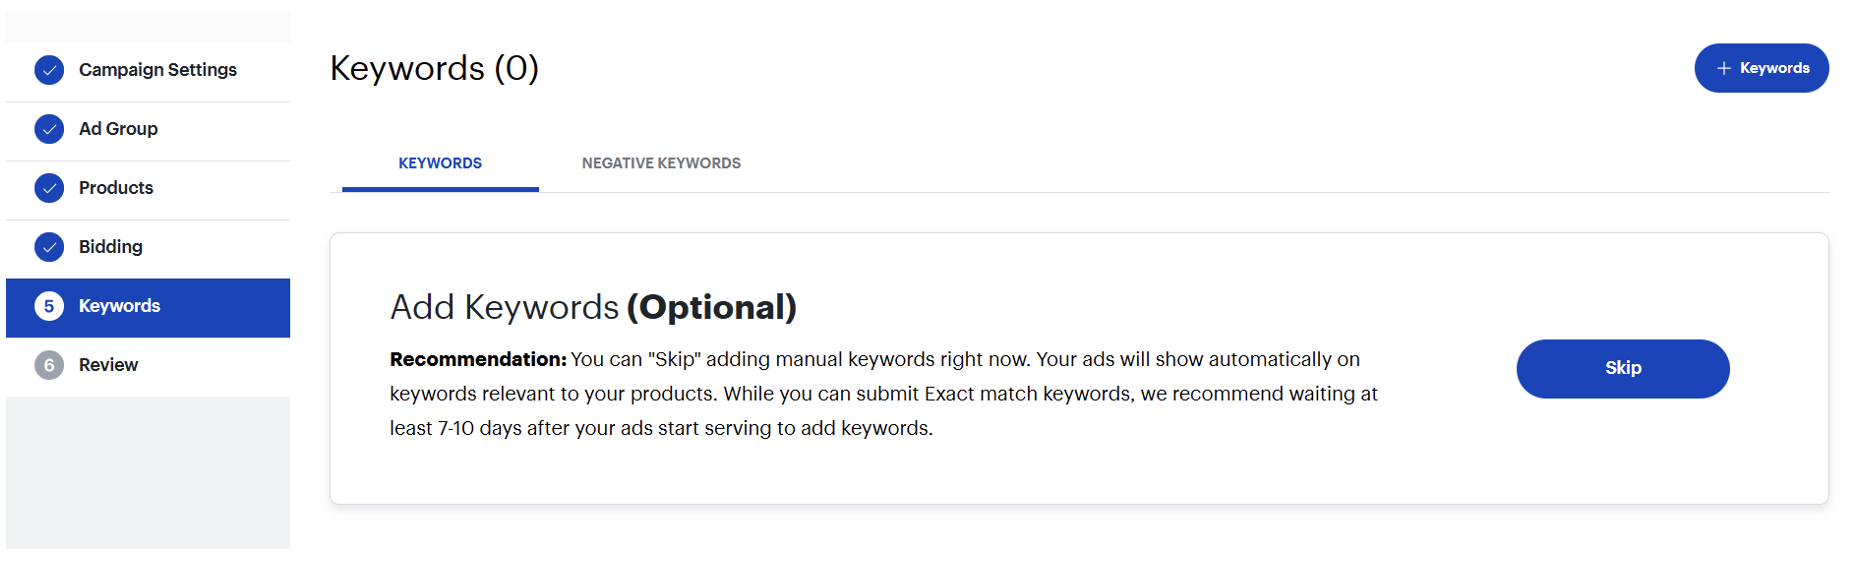
Task: Click the plus icon on the Keywords button
Action: coord(1723,68)
